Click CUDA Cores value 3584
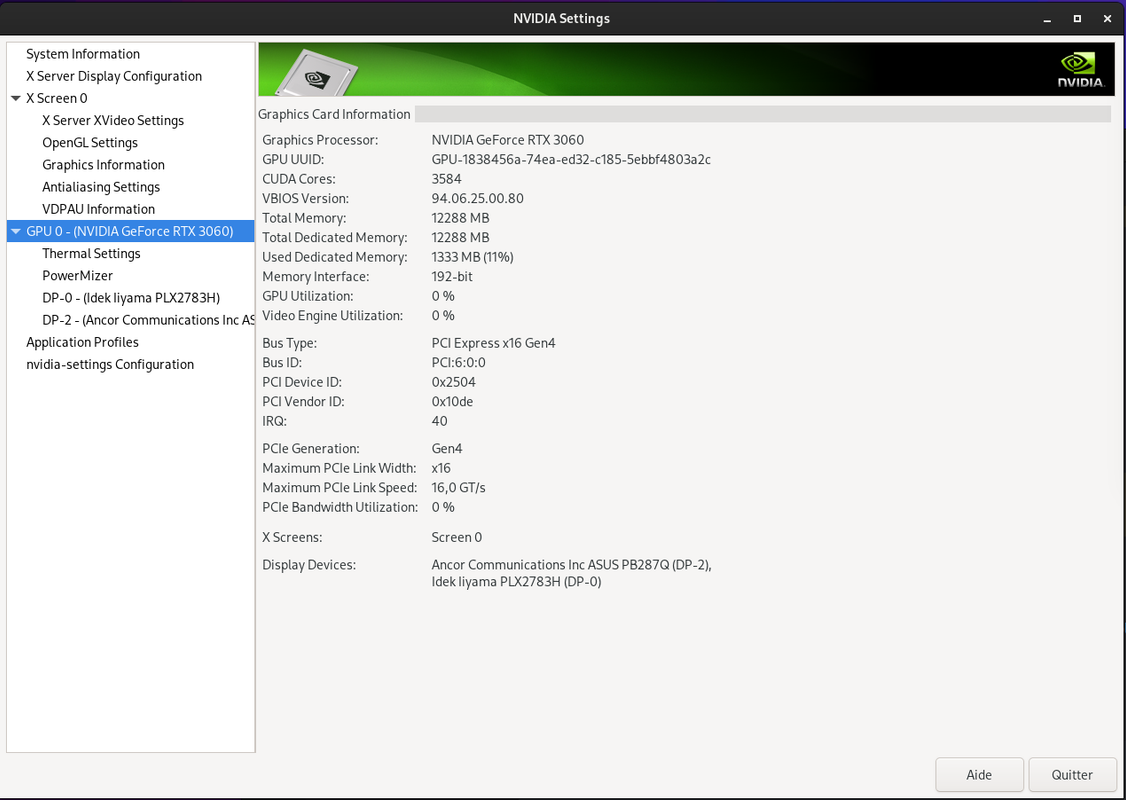The image size is (1126, 800). (x=447, y=179)
